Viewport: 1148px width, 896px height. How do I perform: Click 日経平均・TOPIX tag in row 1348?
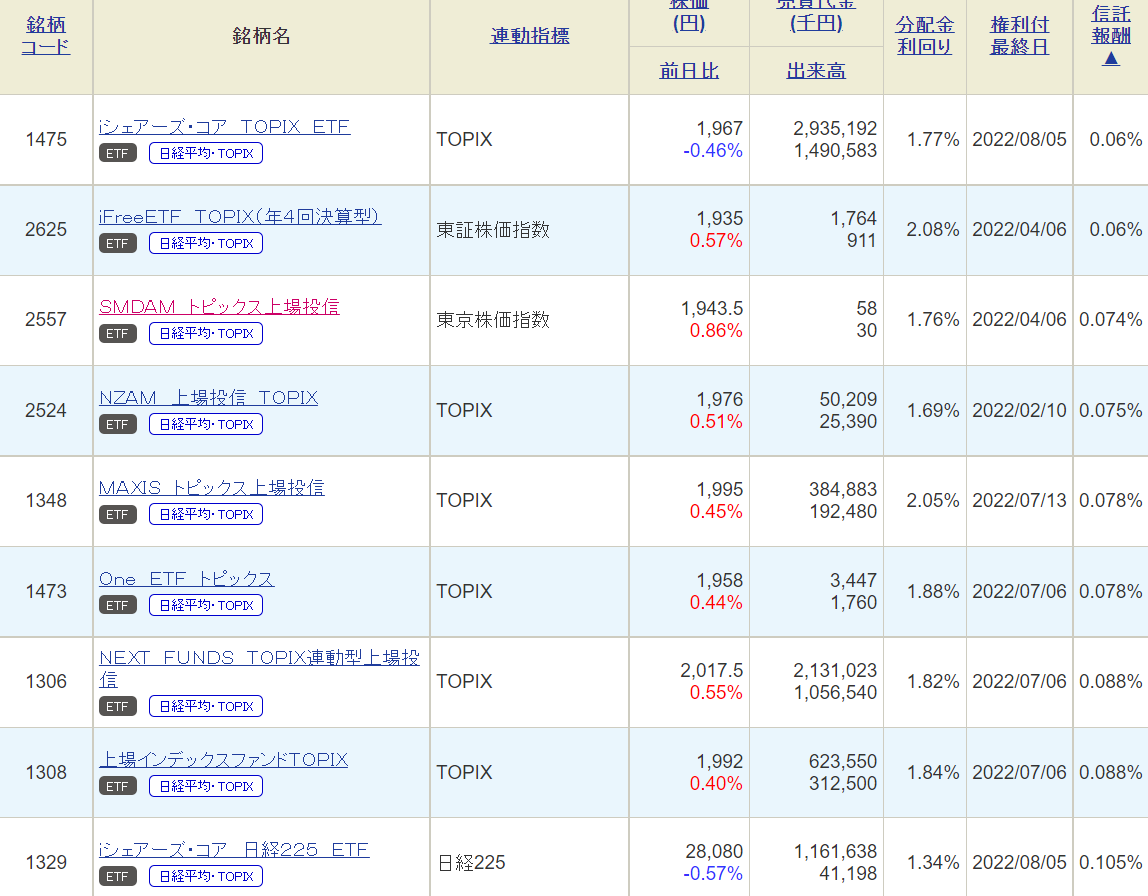pos(206,514)
